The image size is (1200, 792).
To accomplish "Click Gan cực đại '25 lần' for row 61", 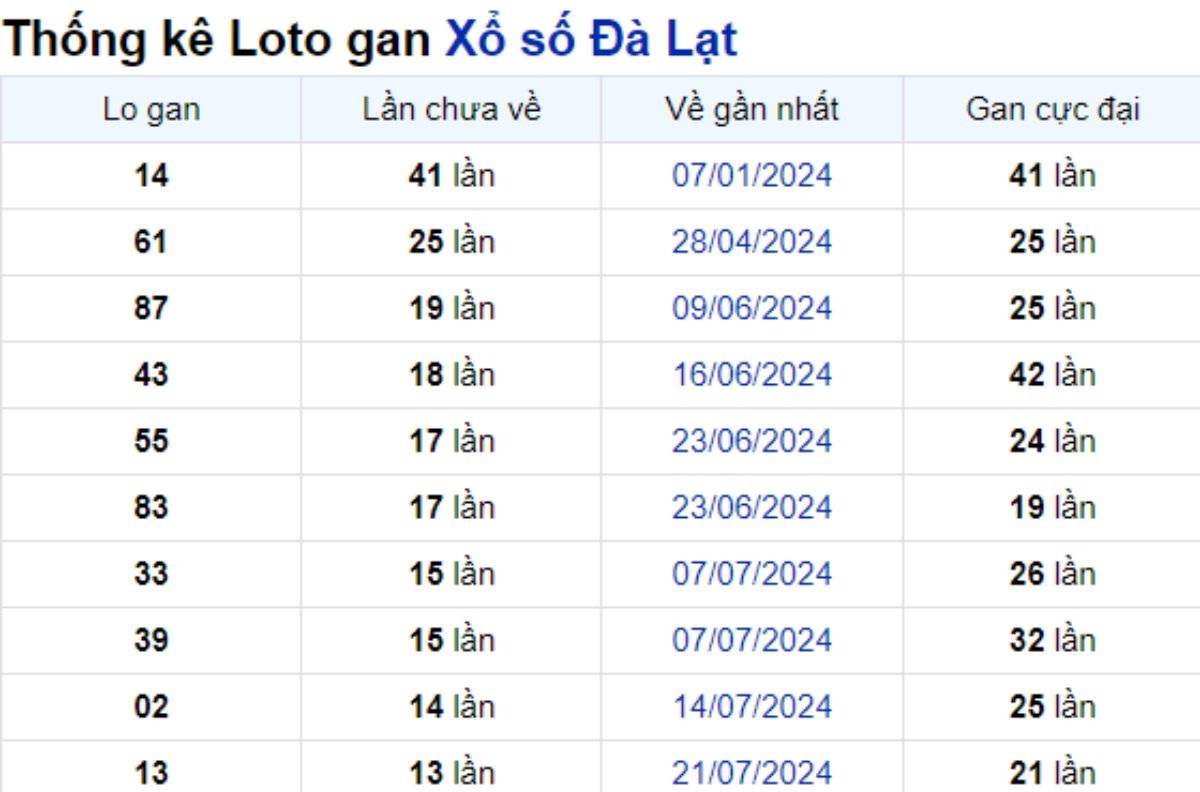I will [1052, 242].
